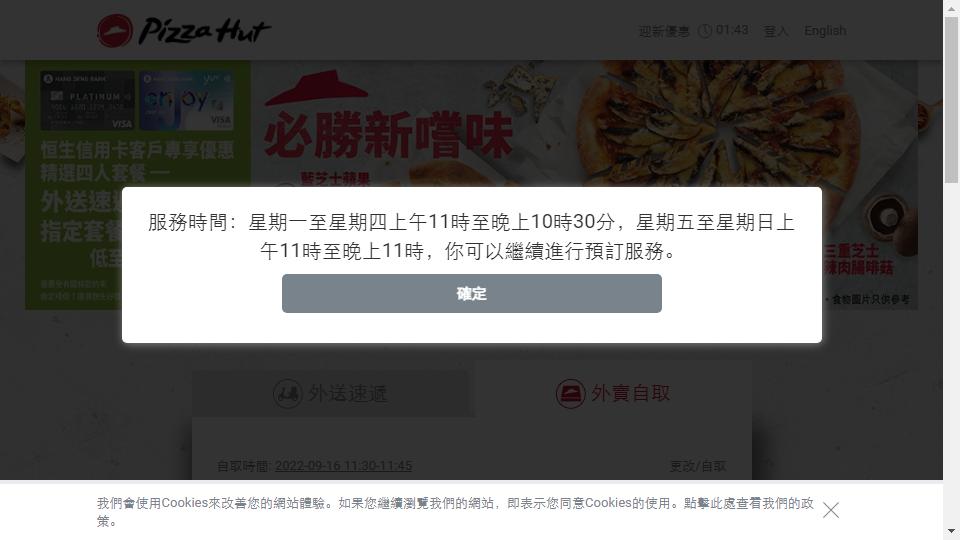Click the scrollbar down arrow
This screenshot has width=960, height=540.
pyautogui.click(x=951, y=531)
